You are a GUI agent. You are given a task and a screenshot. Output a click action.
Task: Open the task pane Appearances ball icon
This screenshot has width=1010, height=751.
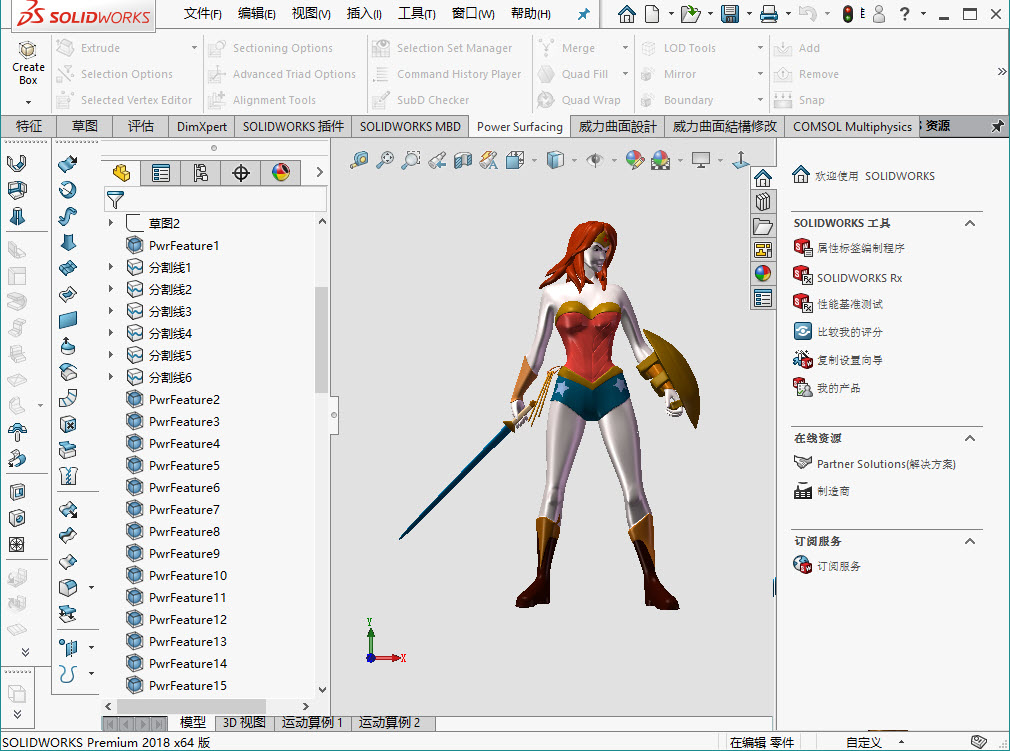coord(763,274)
